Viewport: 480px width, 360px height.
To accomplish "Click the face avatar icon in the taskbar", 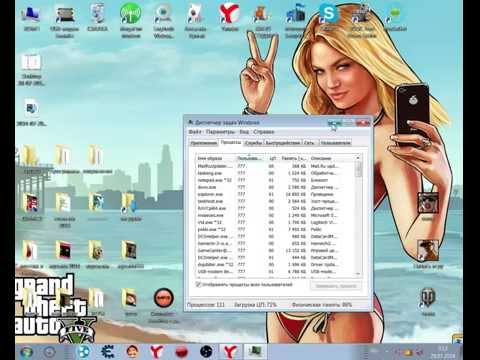I will coord(132,351).
